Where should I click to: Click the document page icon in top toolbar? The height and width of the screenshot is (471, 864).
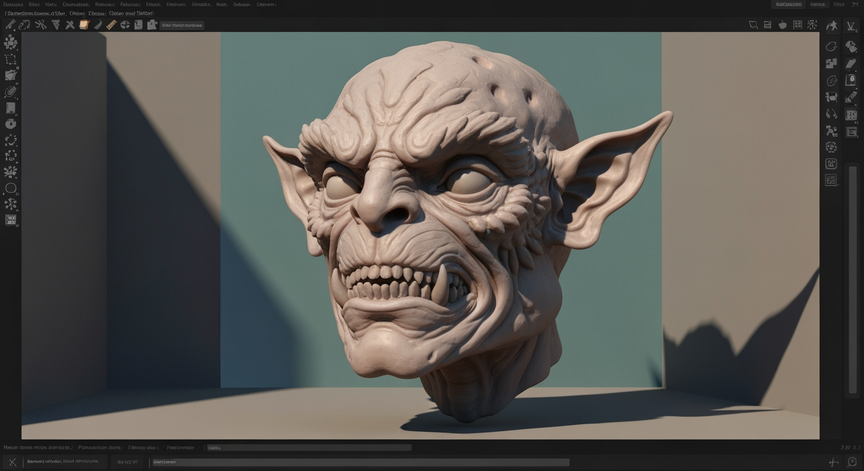point(138,25)
